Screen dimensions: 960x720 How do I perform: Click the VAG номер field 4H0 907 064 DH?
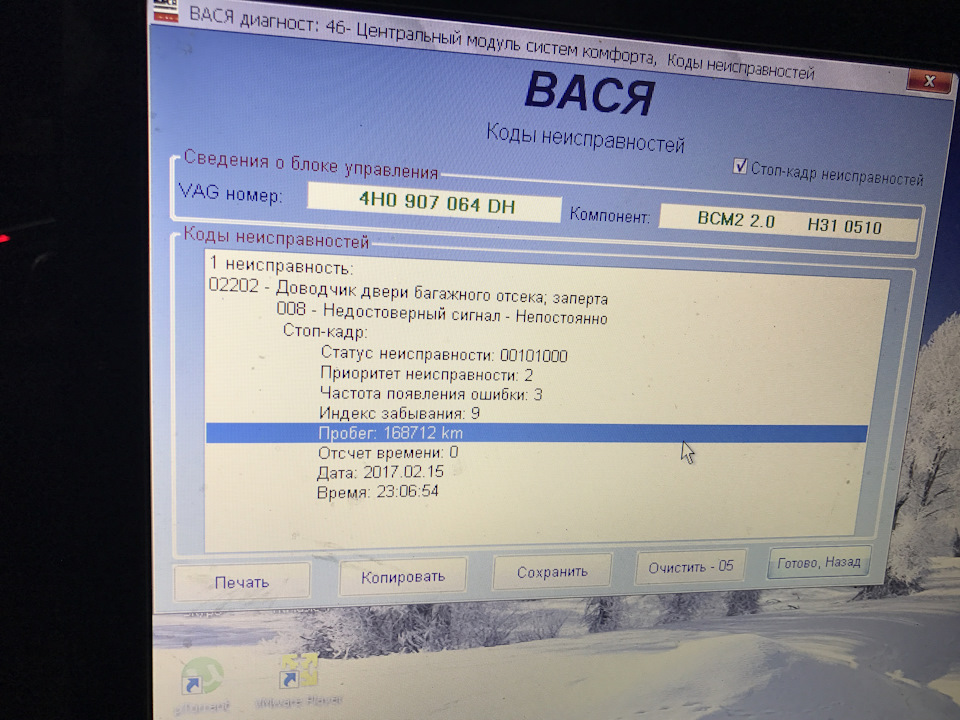pos(435,202)
